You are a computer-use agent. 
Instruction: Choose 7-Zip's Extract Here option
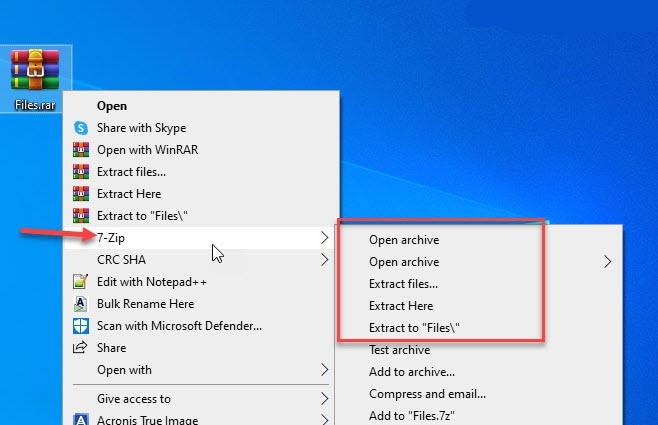click(479, 306)
